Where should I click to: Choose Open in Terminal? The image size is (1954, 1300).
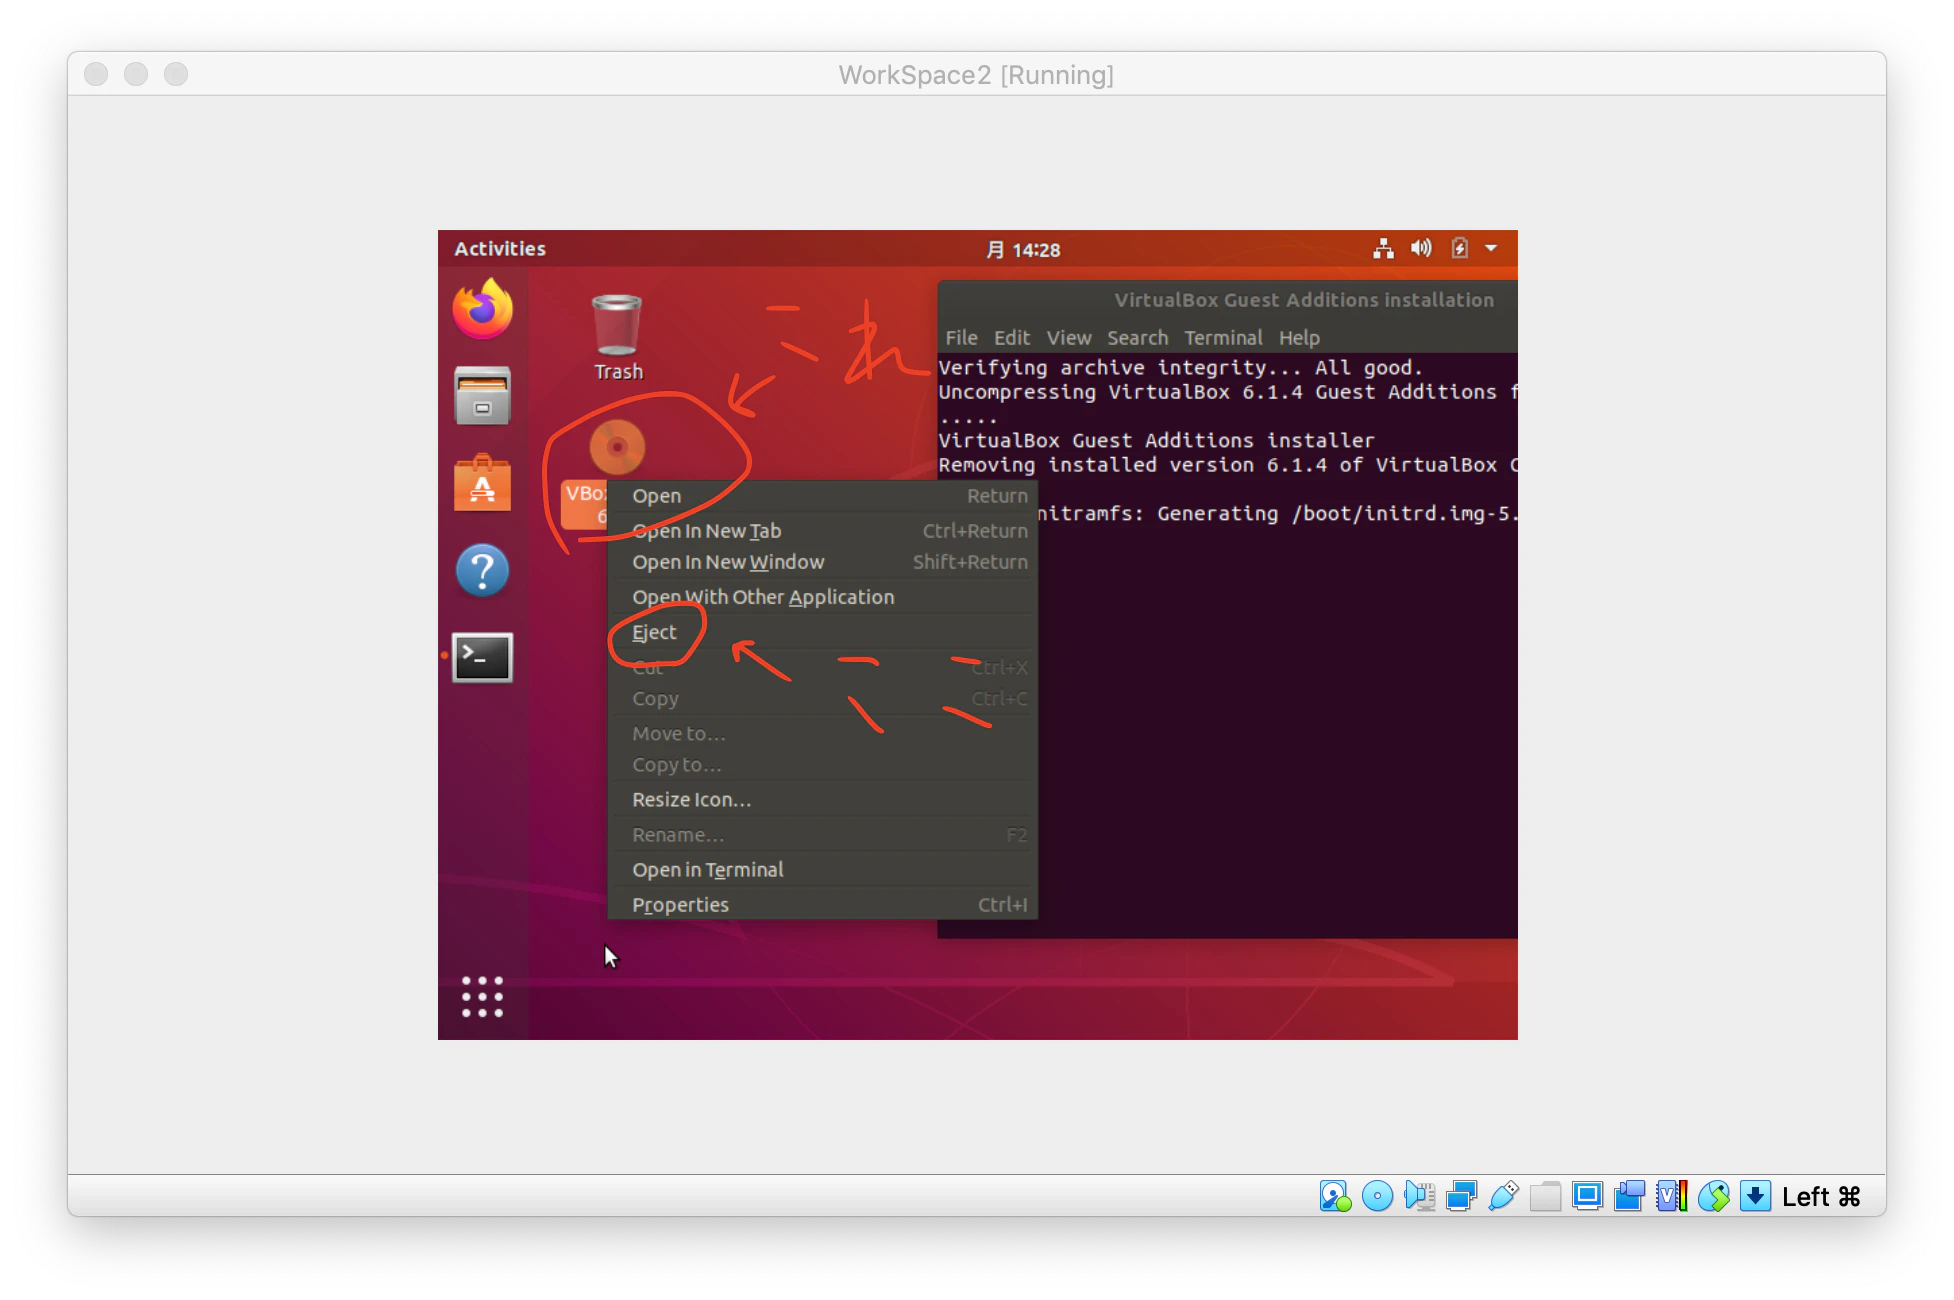coord(822,870)
